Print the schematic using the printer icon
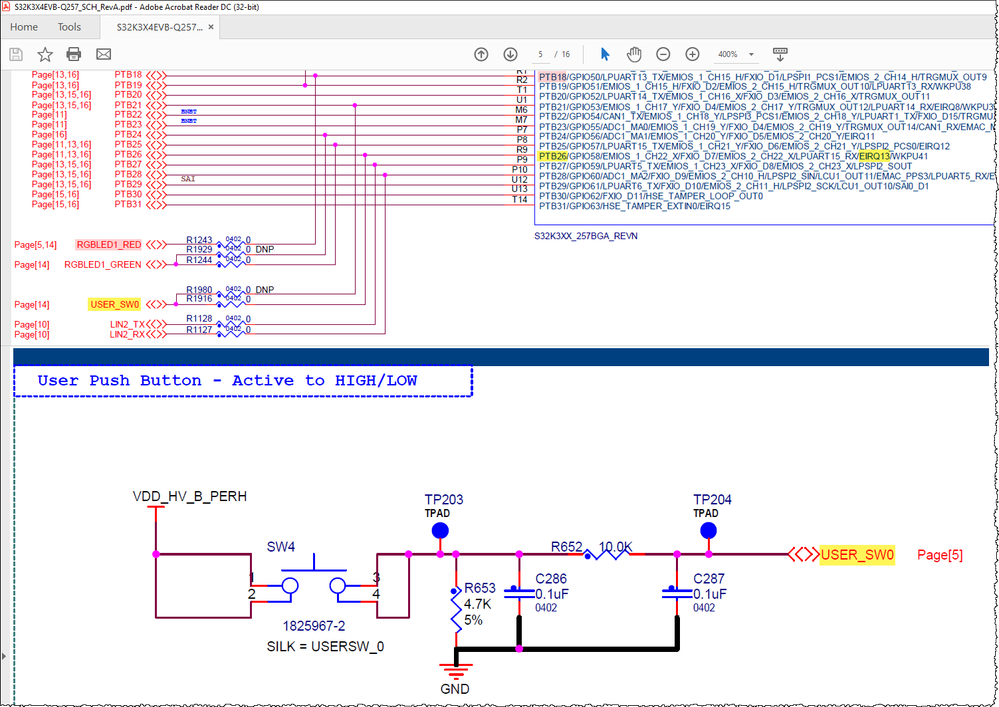999x707 pixels. point(74,54)
